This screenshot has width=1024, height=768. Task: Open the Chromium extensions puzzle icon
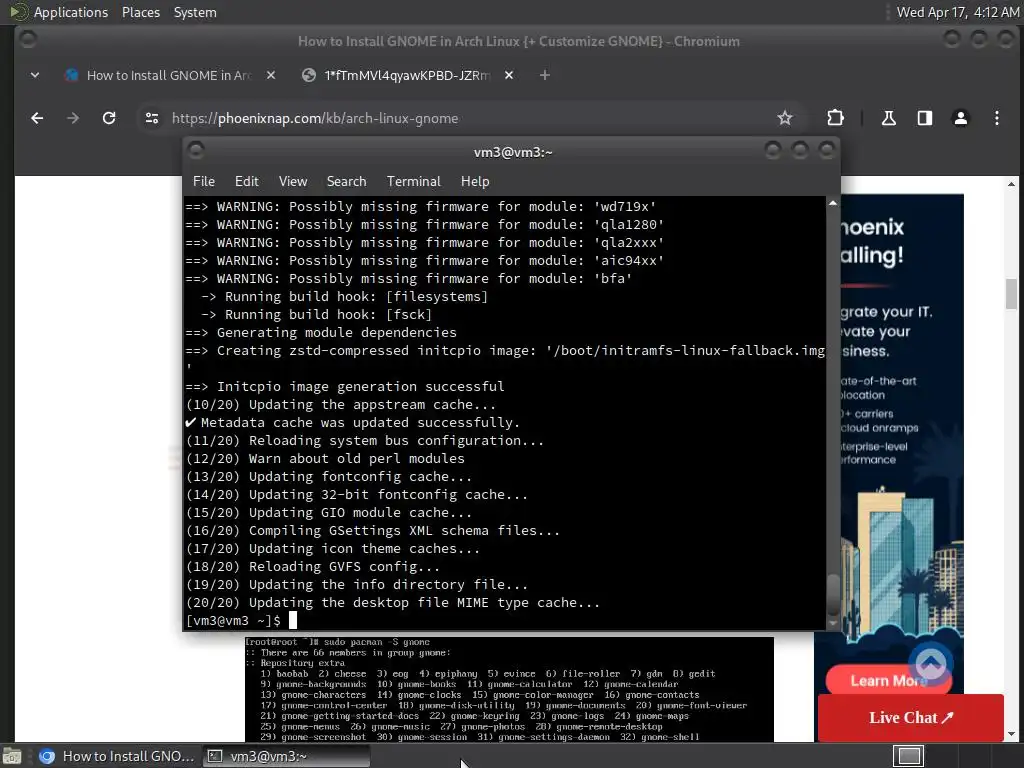pos(835,118)
